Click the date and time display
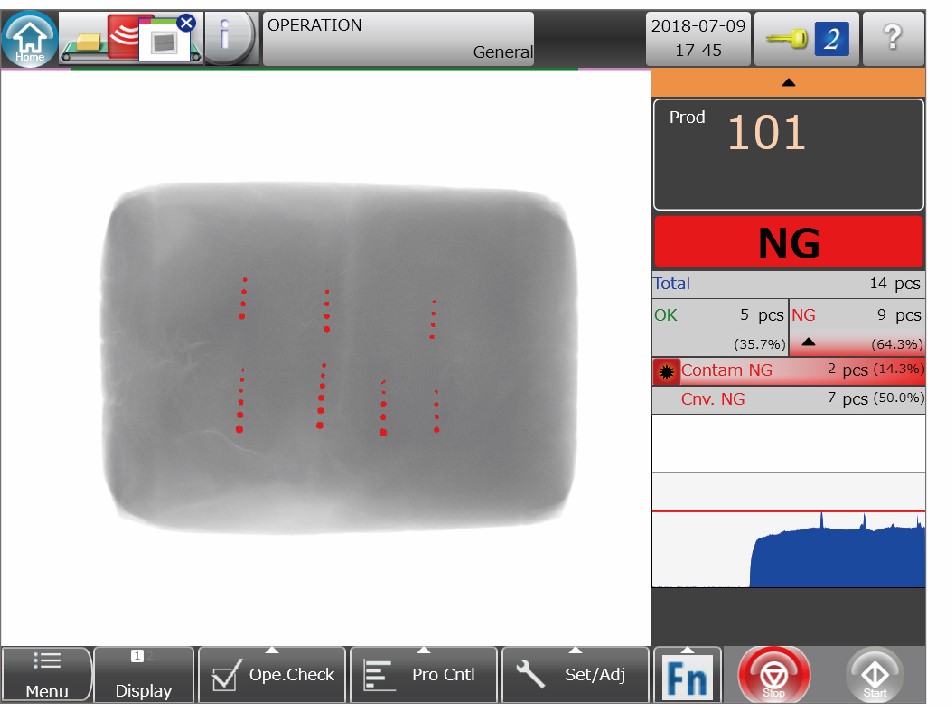Screen dimensions: 952x707 click(698, 40)
